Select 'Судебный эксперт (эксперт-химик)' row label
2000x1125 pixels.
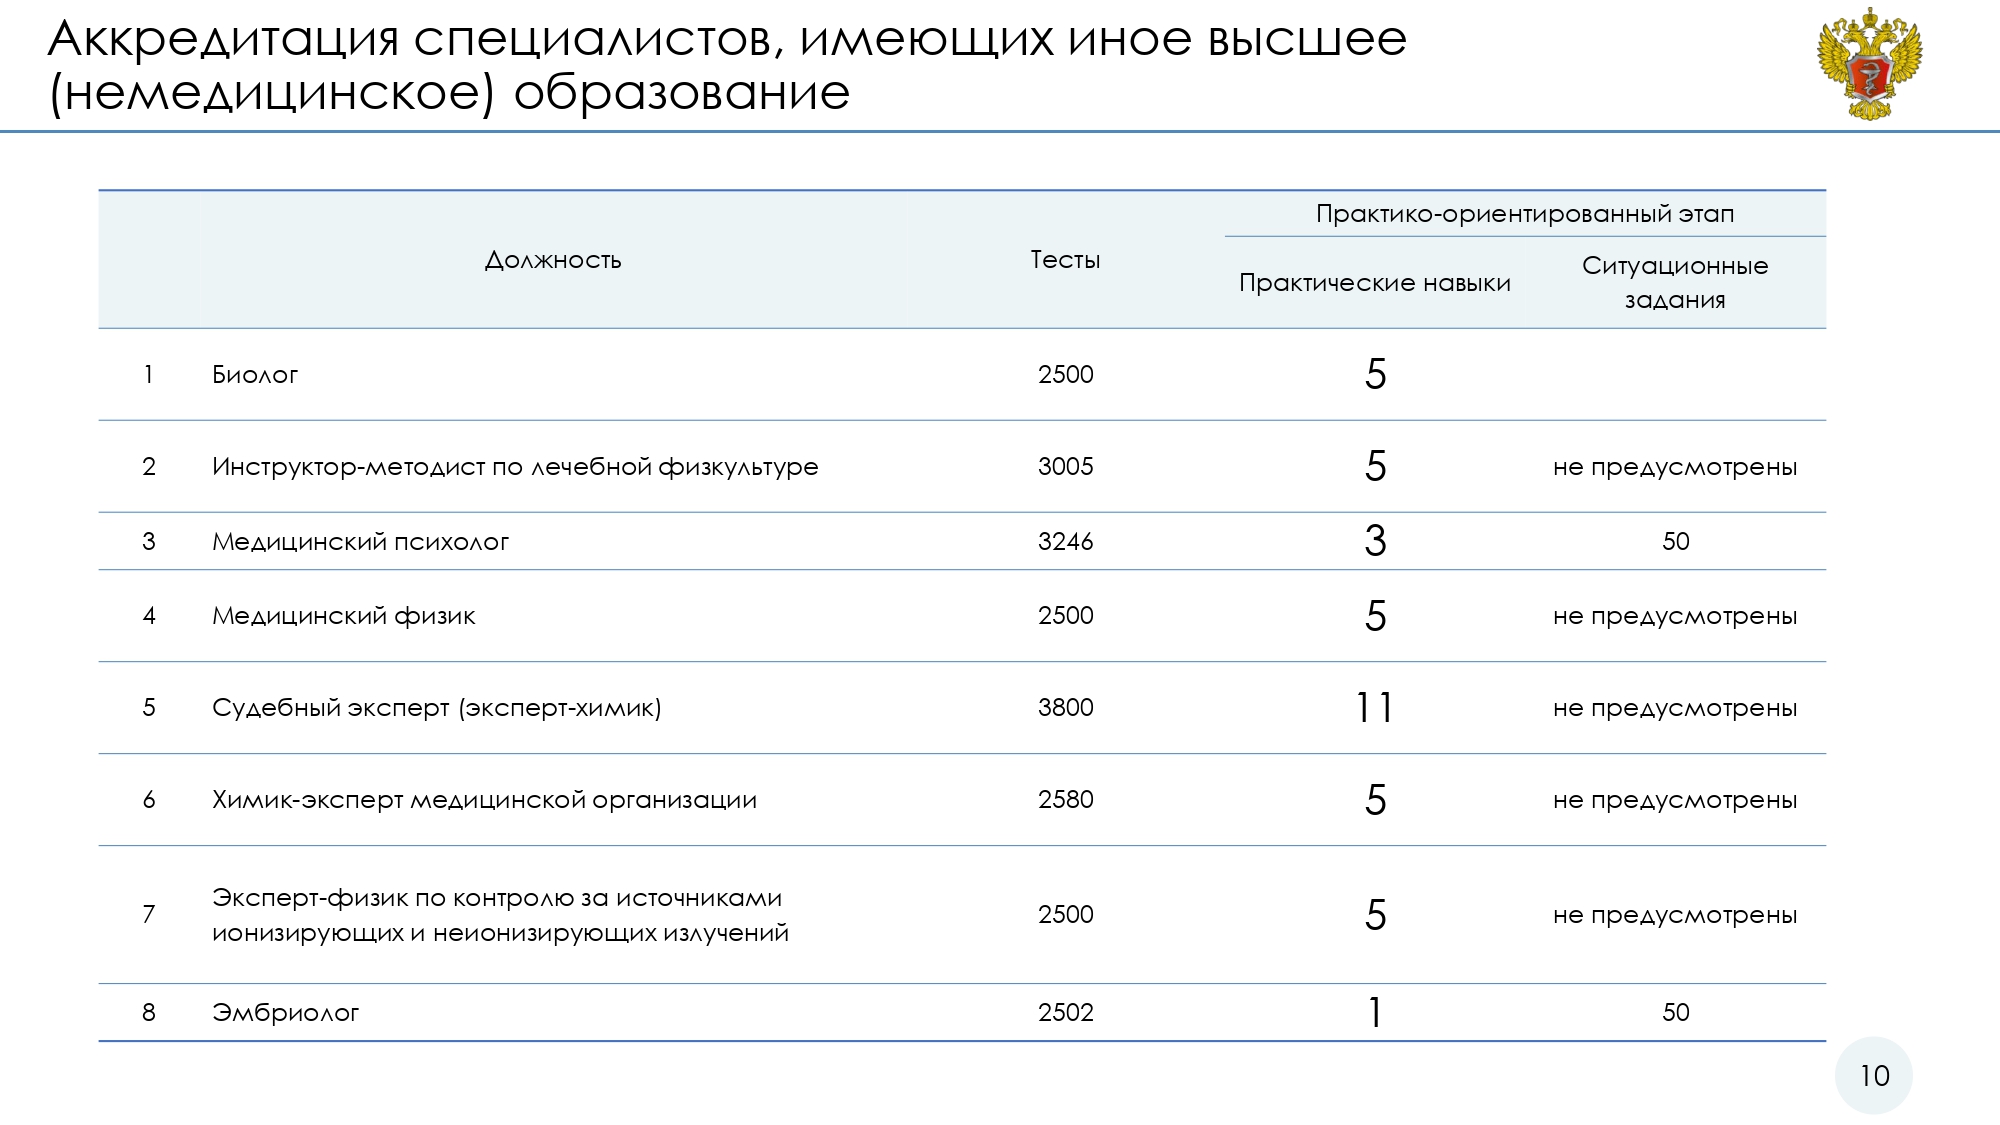point(437,708)
